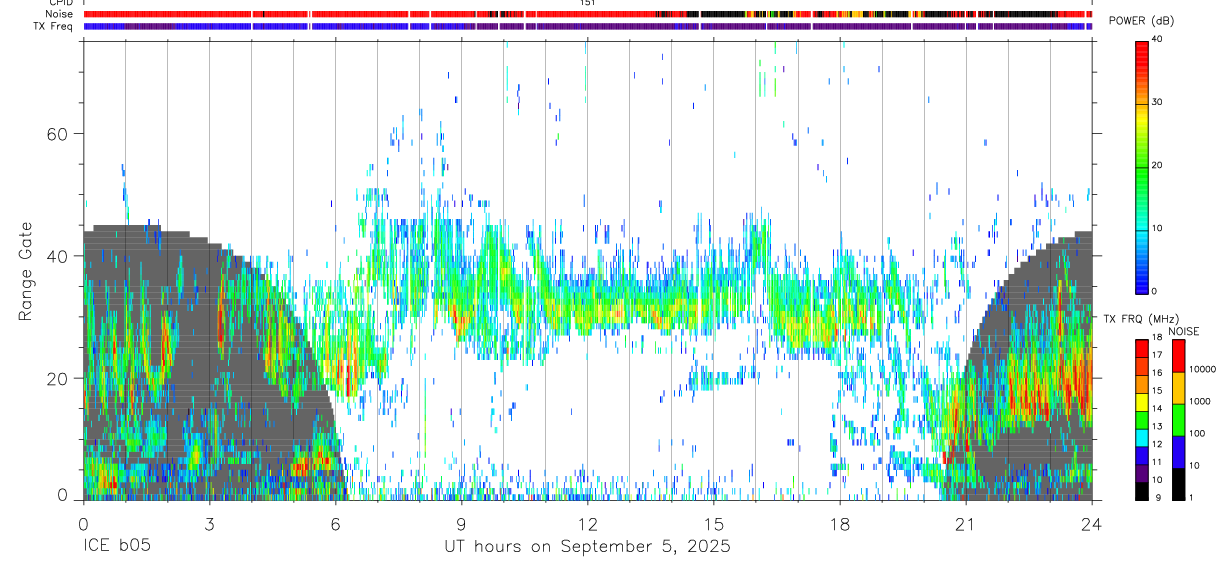Click the TX FRQ (MHz) legend title
The height and width of the screenshot is (567, 1228).
click(1141, 319)
